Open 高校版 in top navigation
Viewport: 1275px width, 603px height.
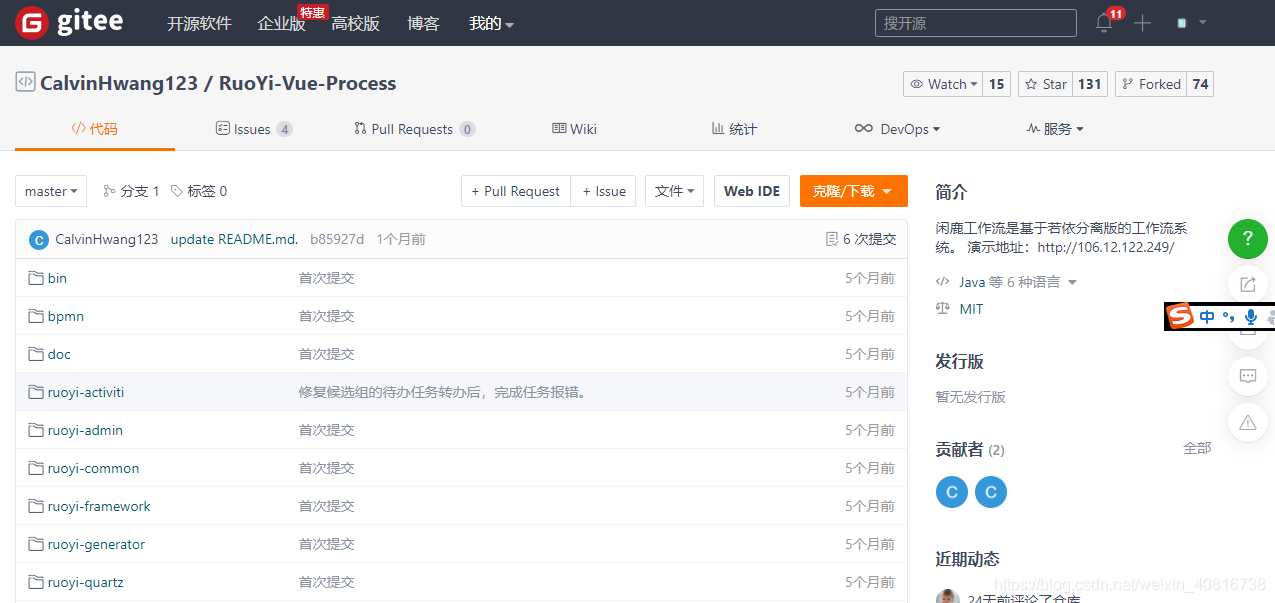click(x=355, y=23)
